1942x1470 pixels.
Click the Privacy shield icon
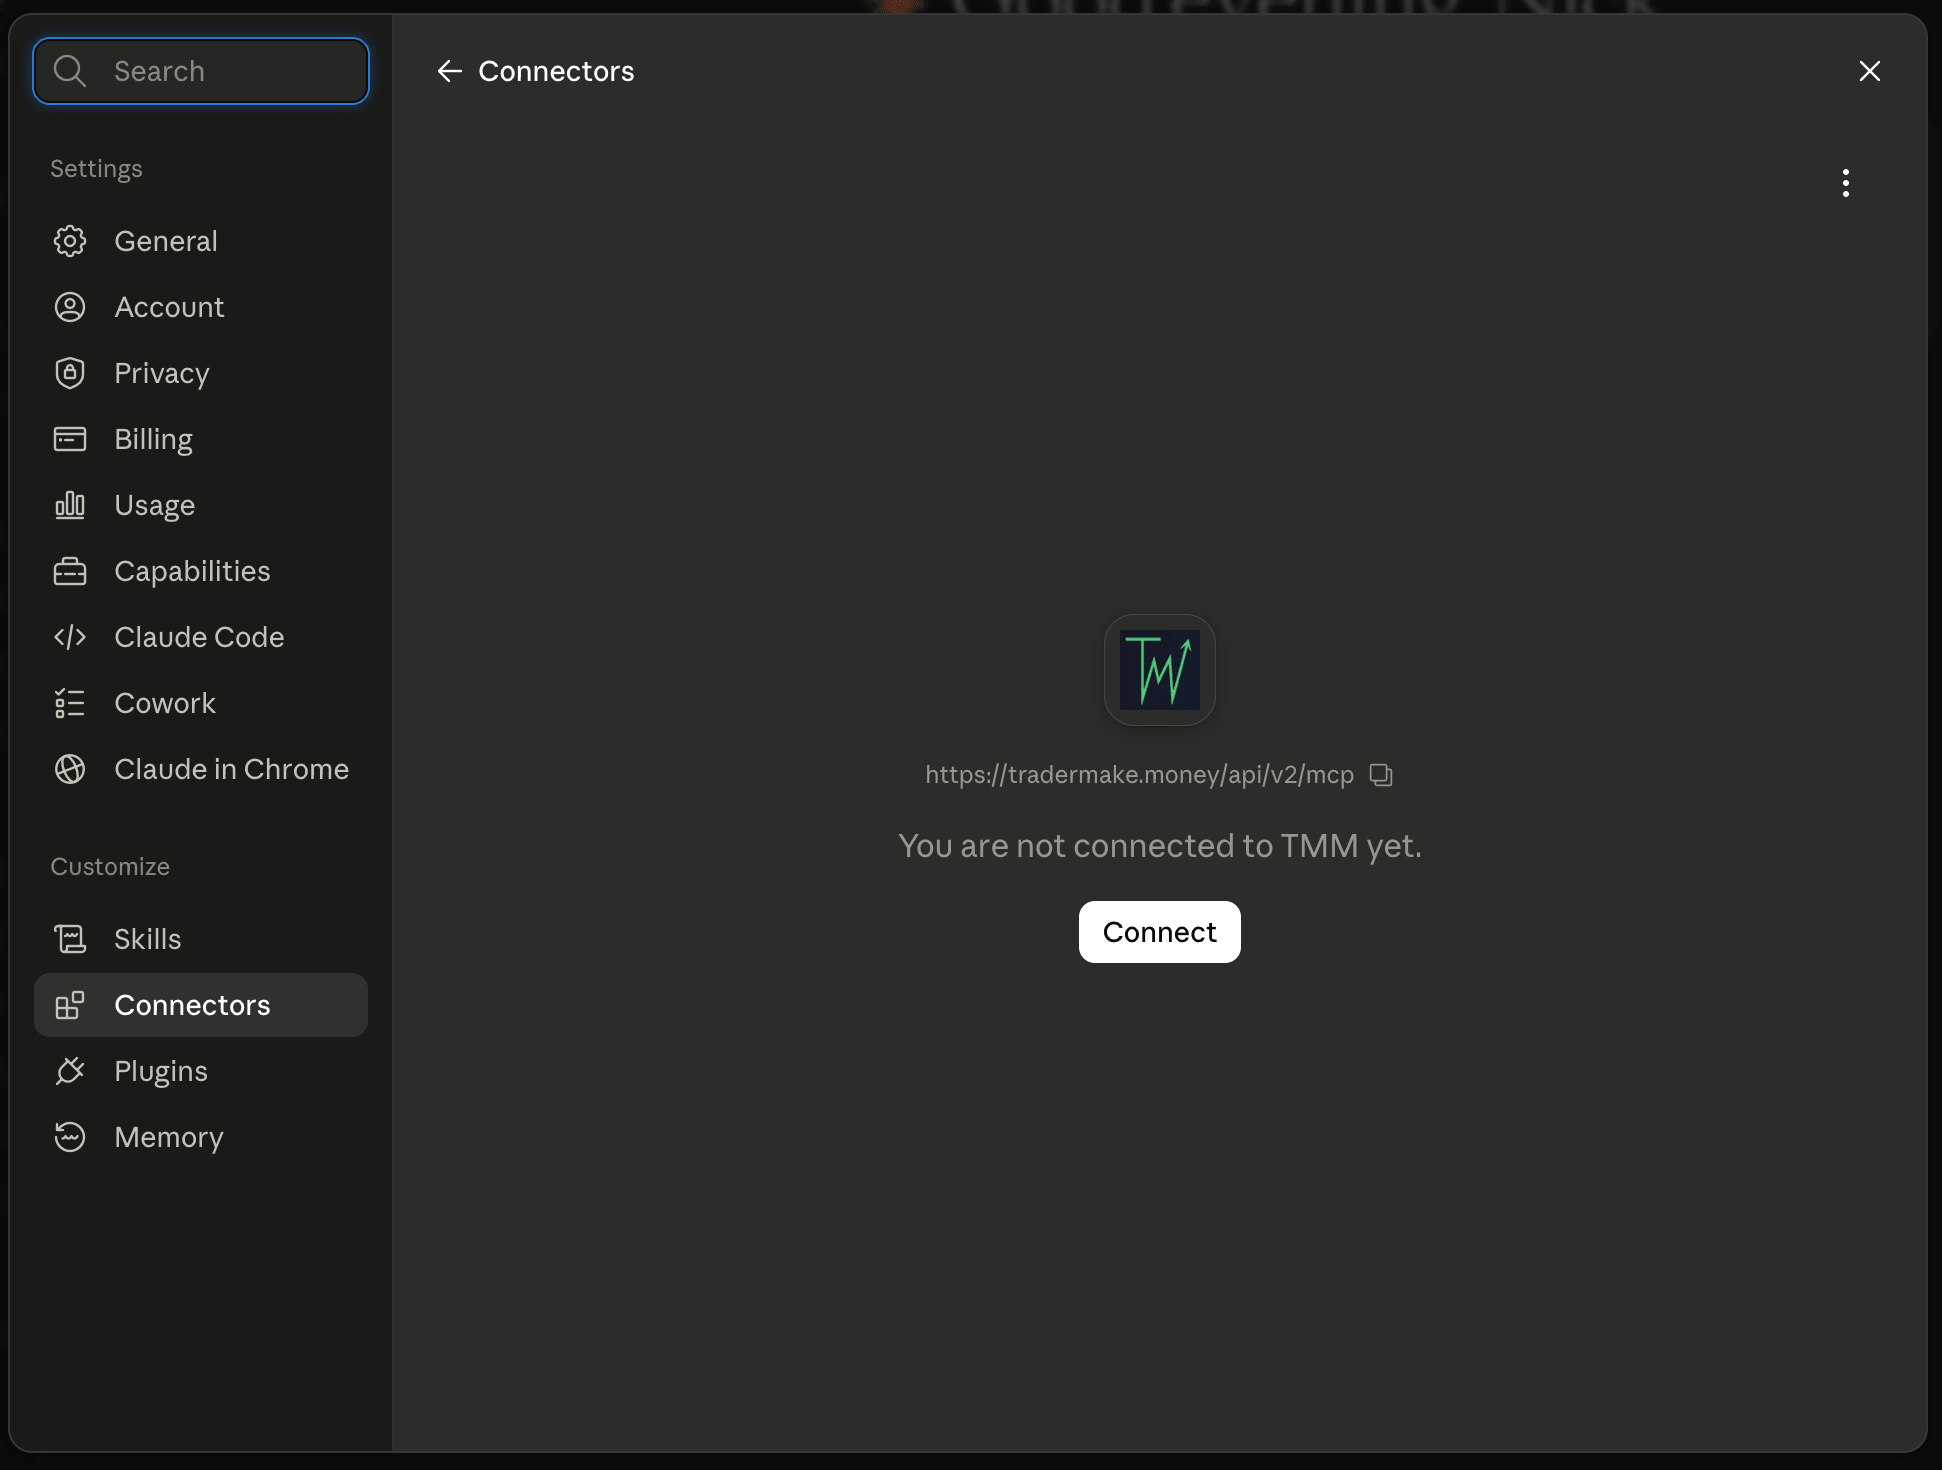tap(70, 373)
